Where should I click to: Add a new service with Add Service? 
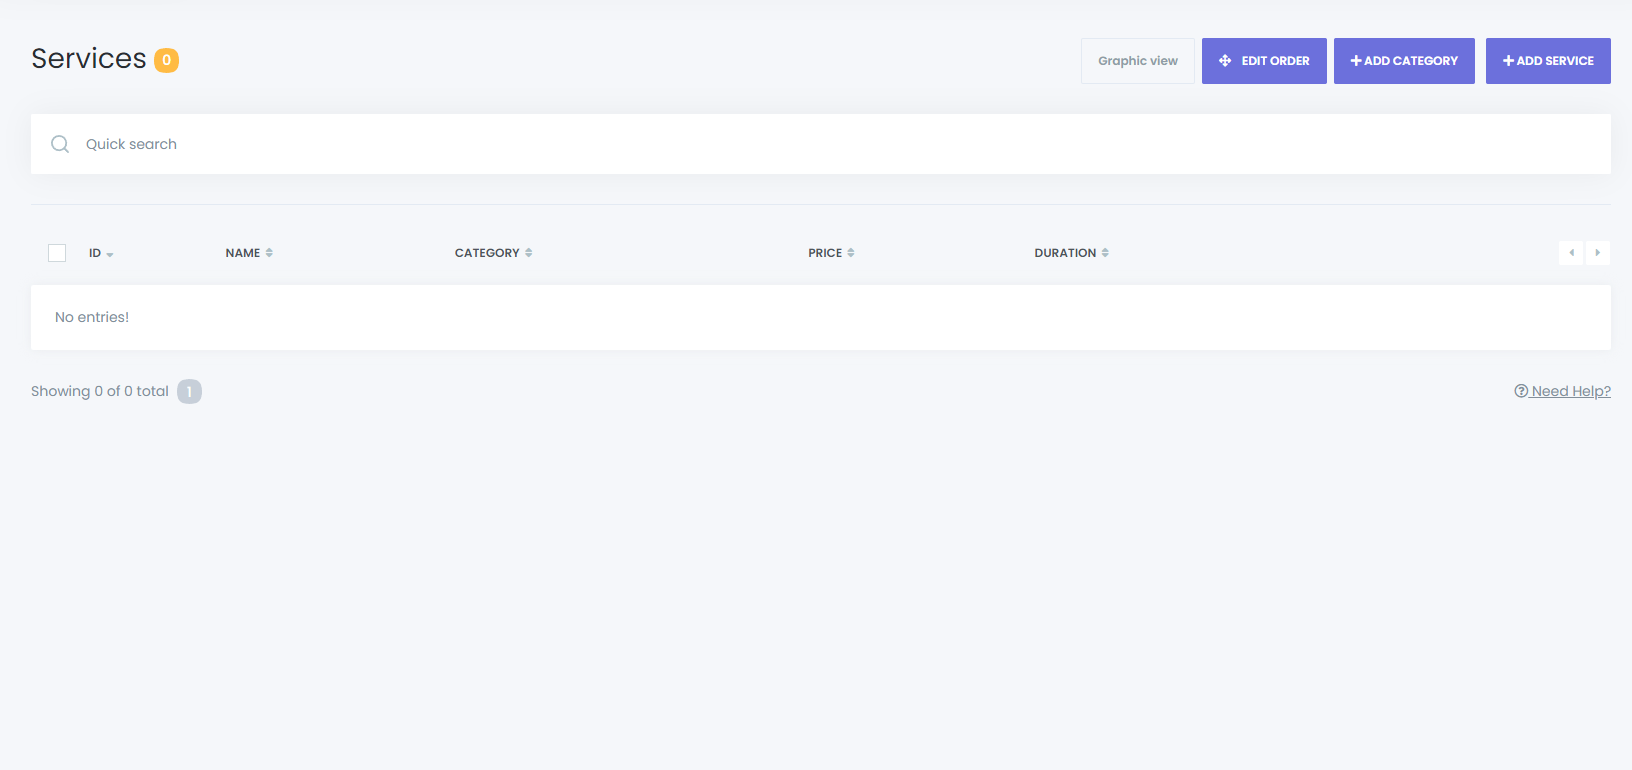coord(1547,61)
